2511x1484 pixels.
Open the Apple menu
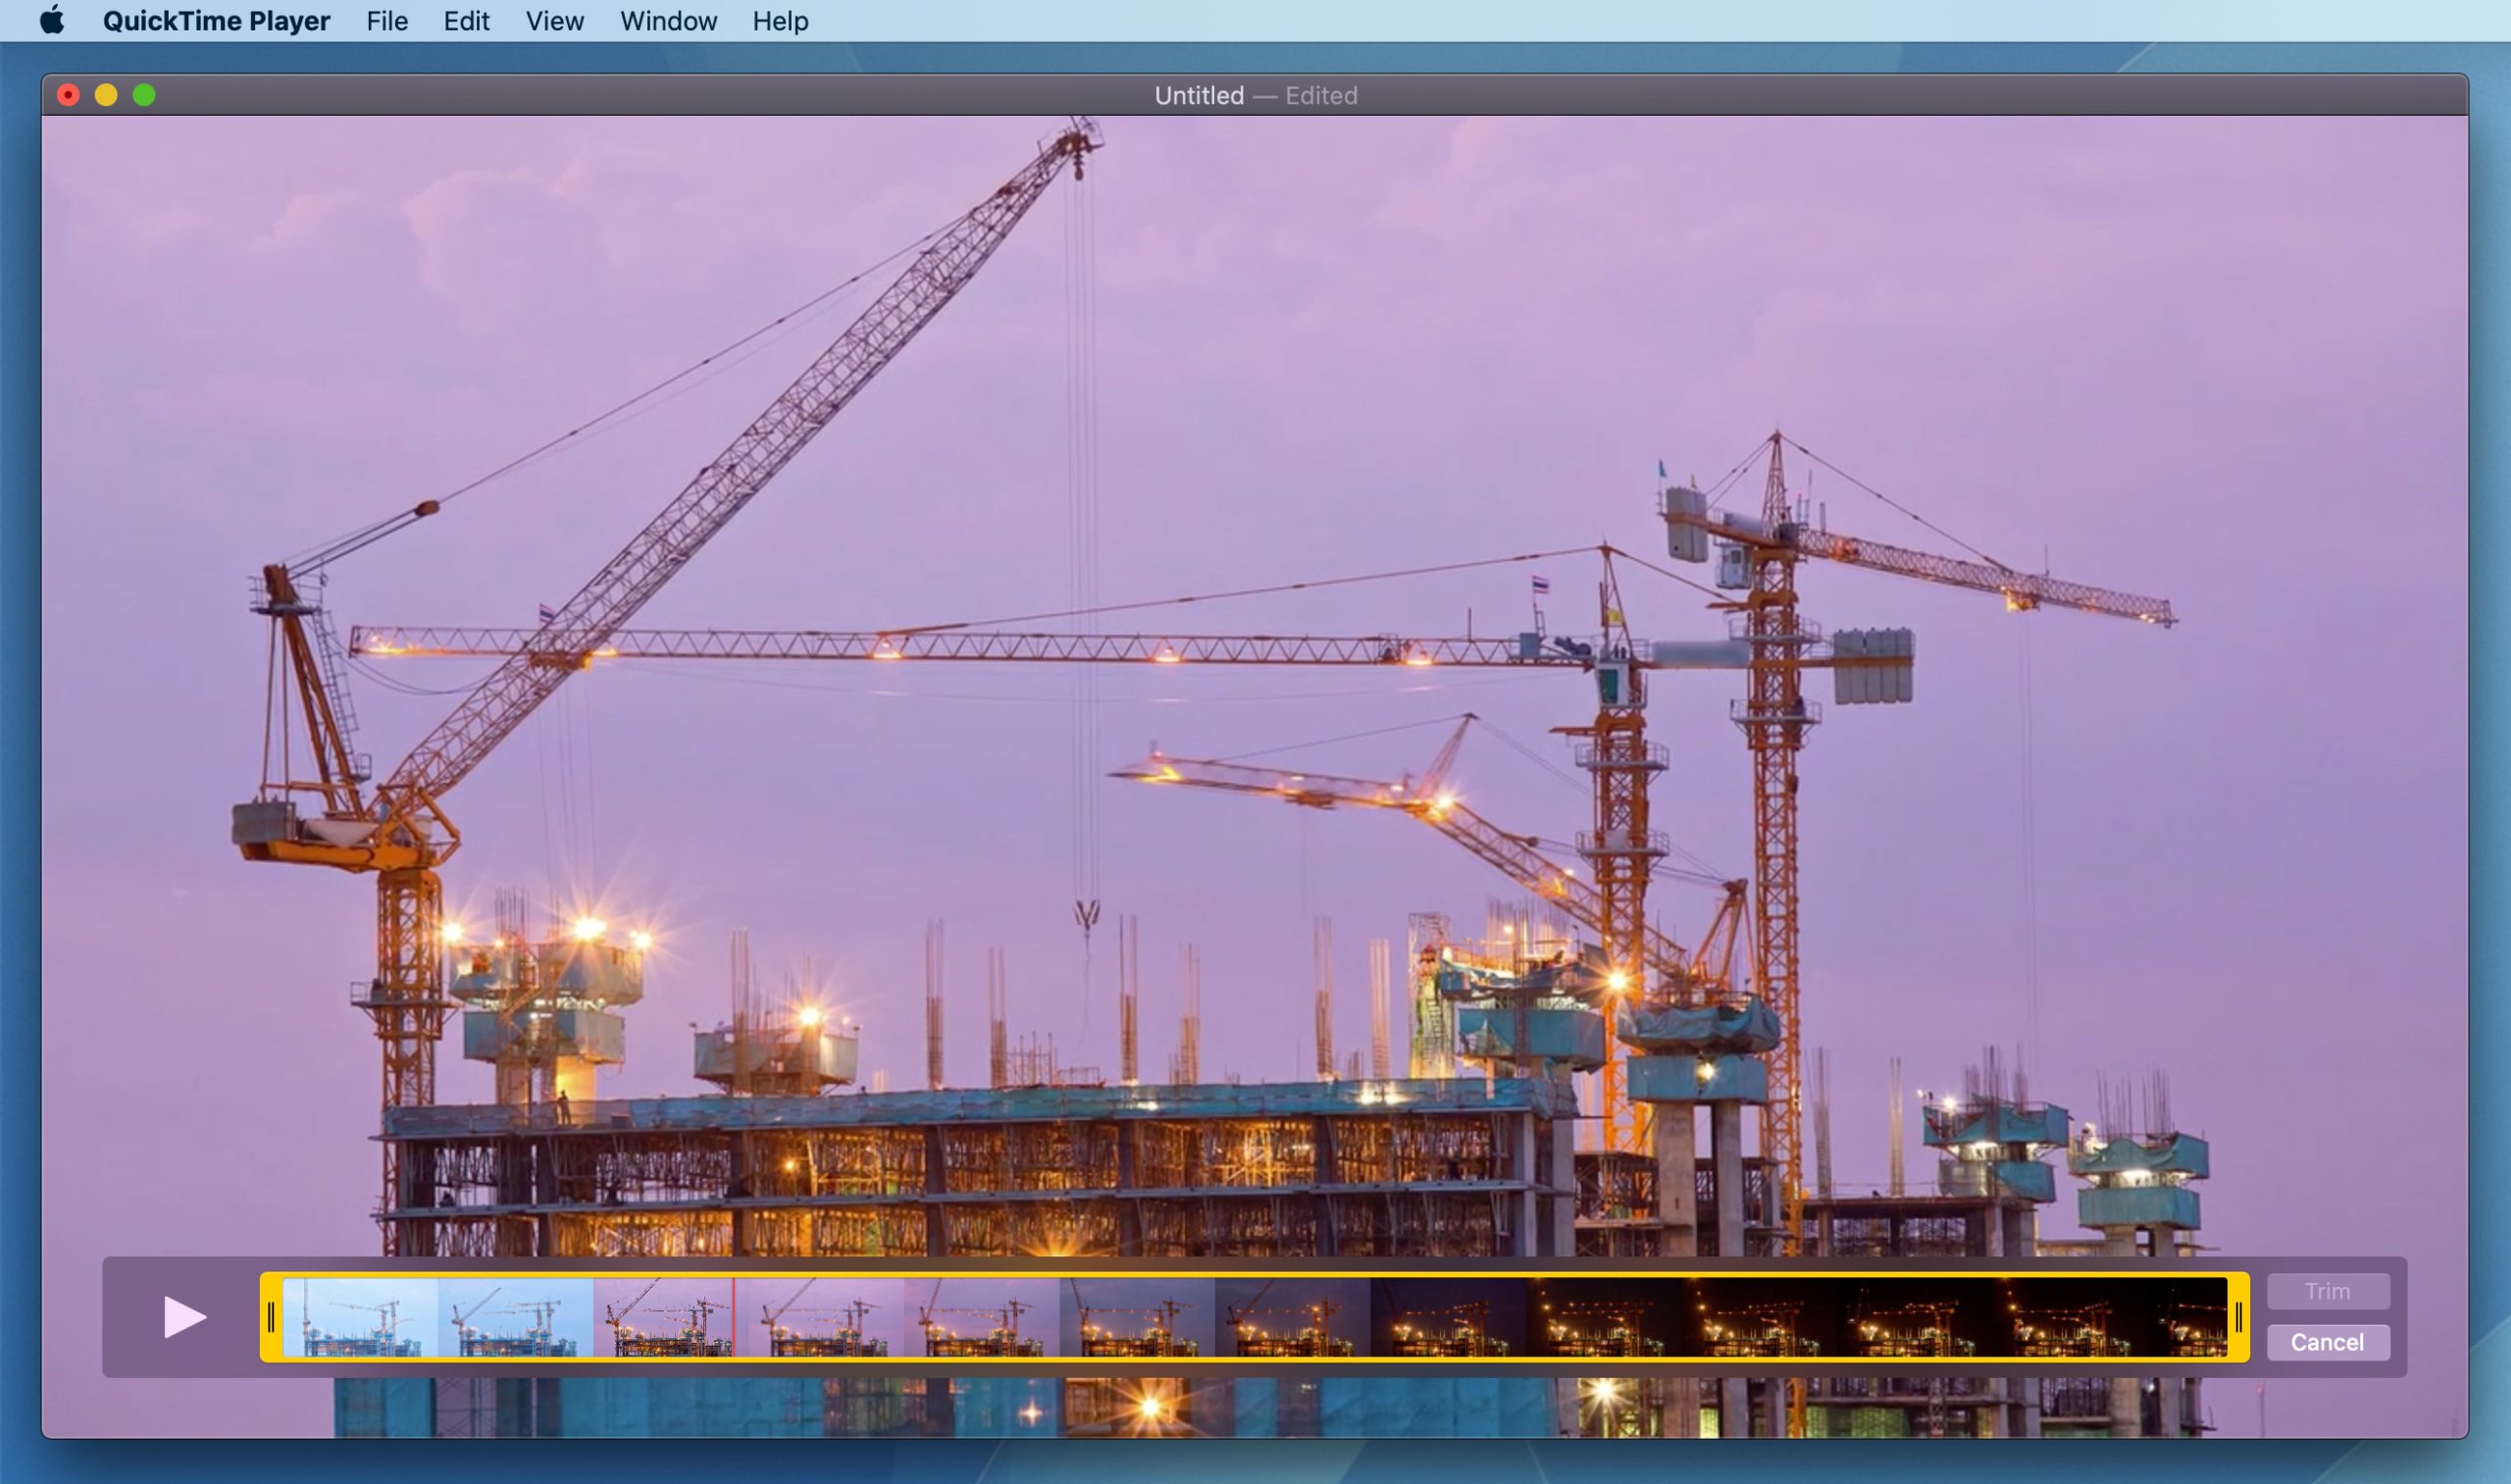tap(52, 20)
